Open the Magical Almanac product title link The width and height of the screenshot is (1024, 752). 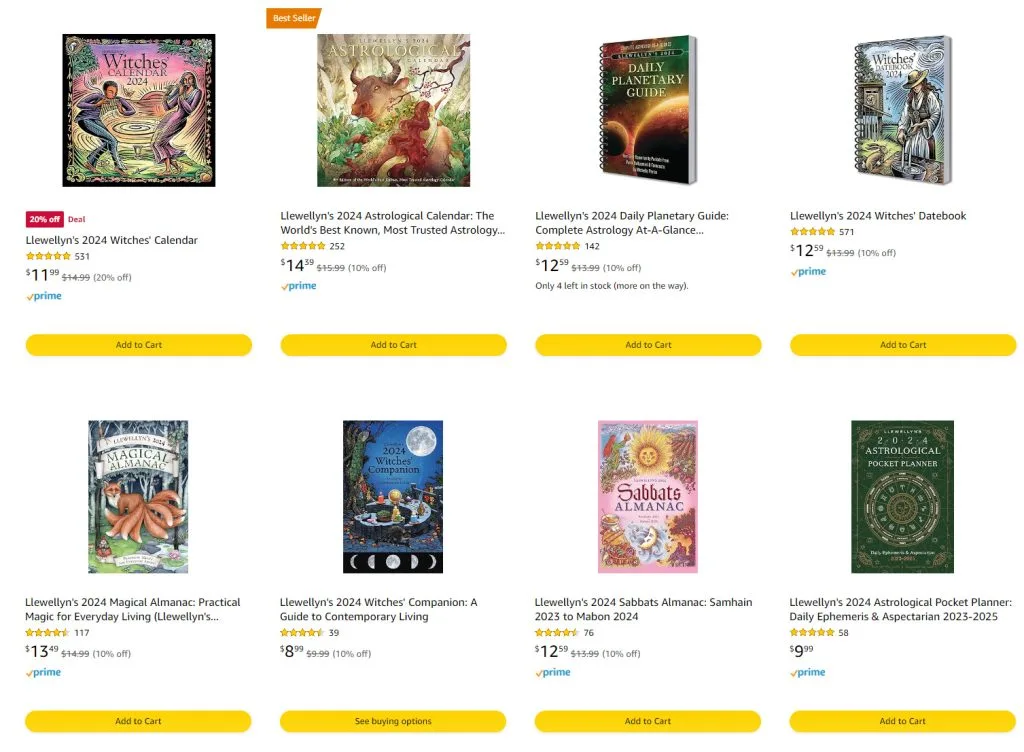[133, 609]
